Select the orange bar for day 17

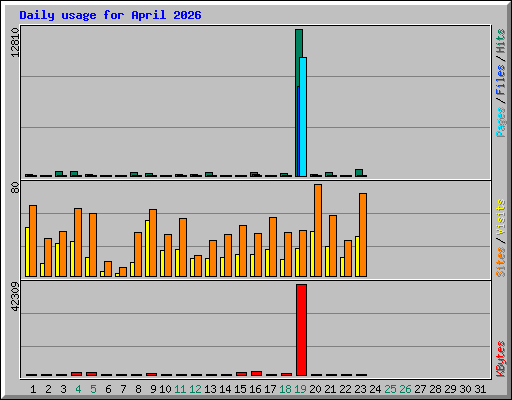coord(273,247)
